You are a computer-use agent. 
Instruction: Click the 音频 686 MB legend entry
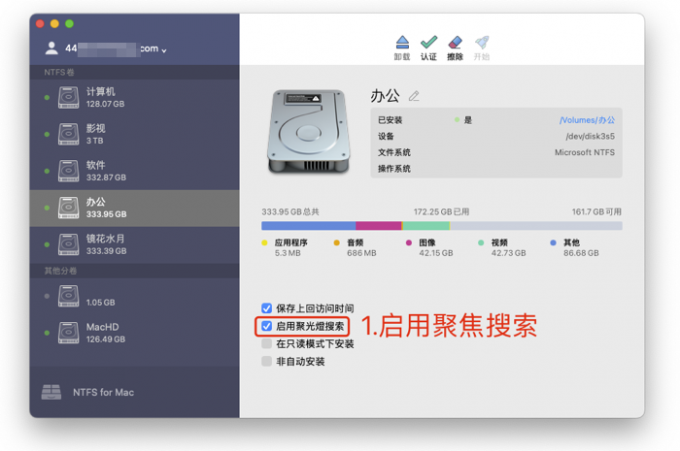click(355, 248)
